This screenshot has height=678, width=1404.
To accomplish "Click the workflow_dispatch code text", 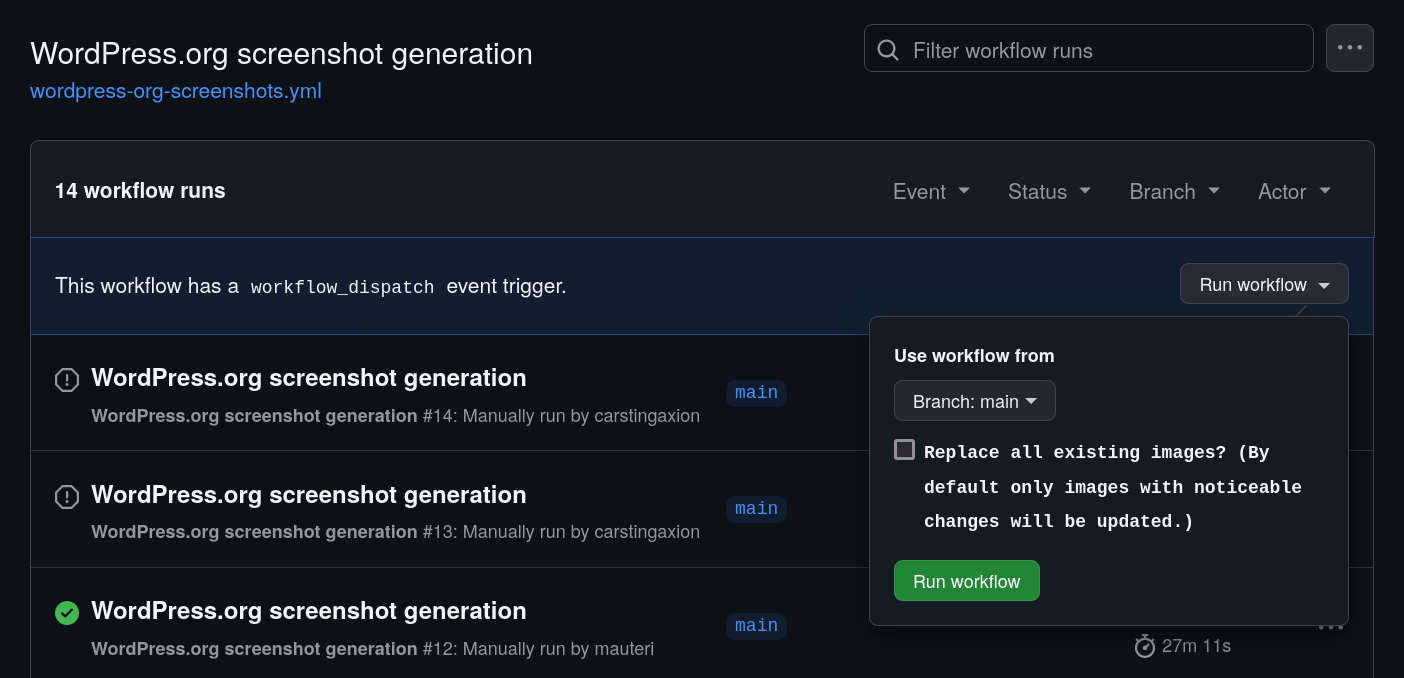I will (x=343, y=287).
